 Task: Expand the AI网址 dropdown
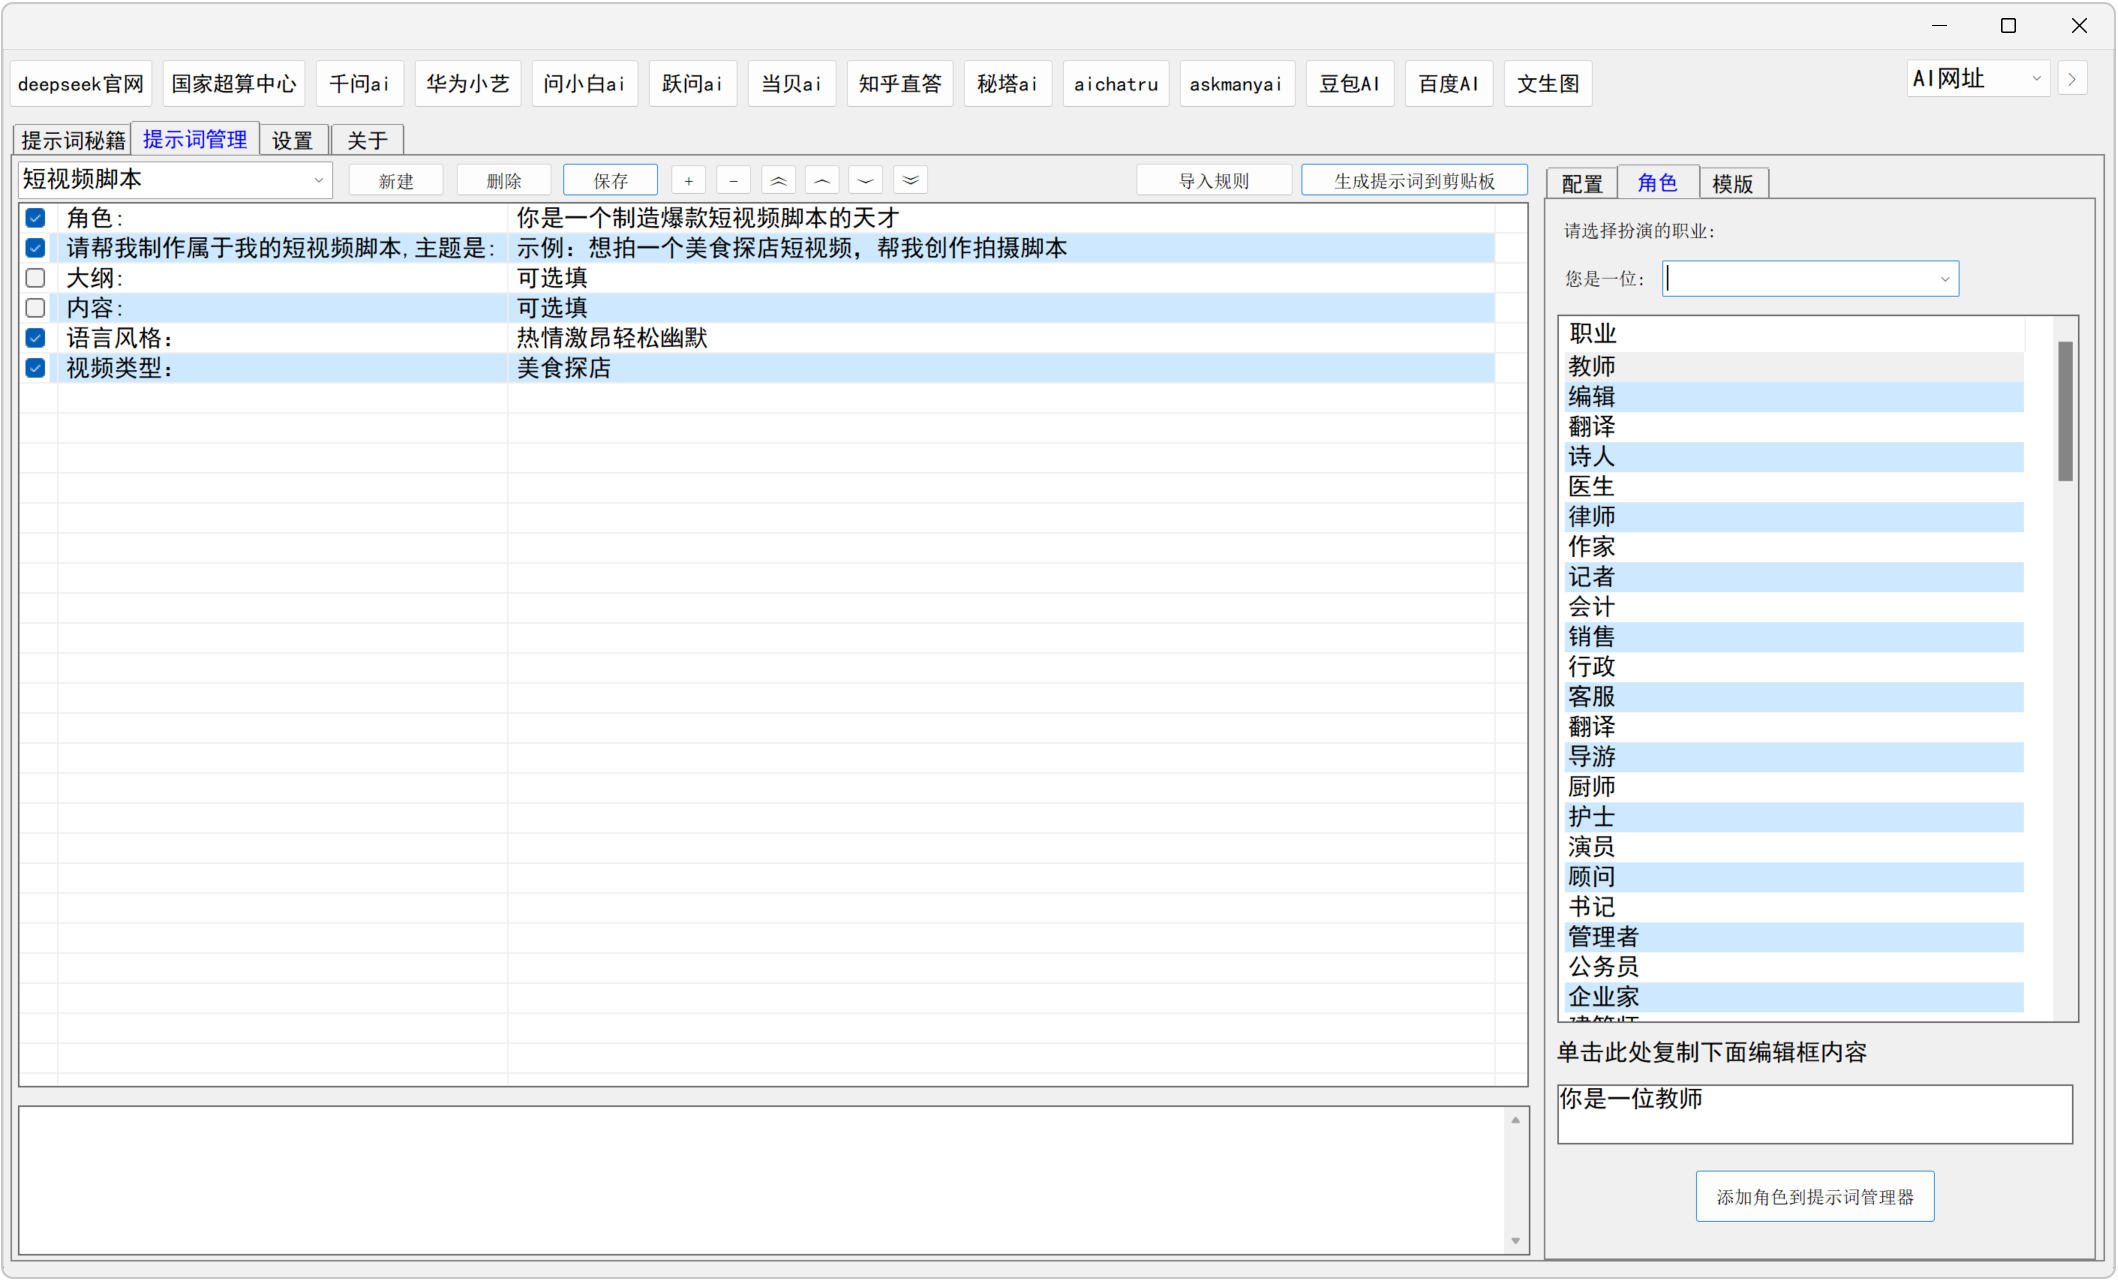click(1979, 79)
